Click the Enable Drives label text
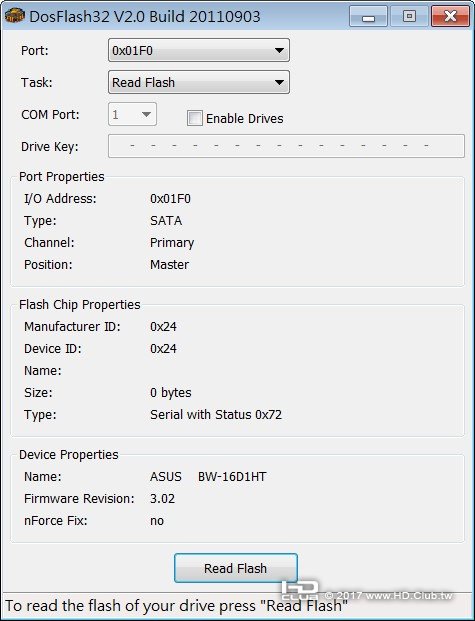 tap(244, 118)
